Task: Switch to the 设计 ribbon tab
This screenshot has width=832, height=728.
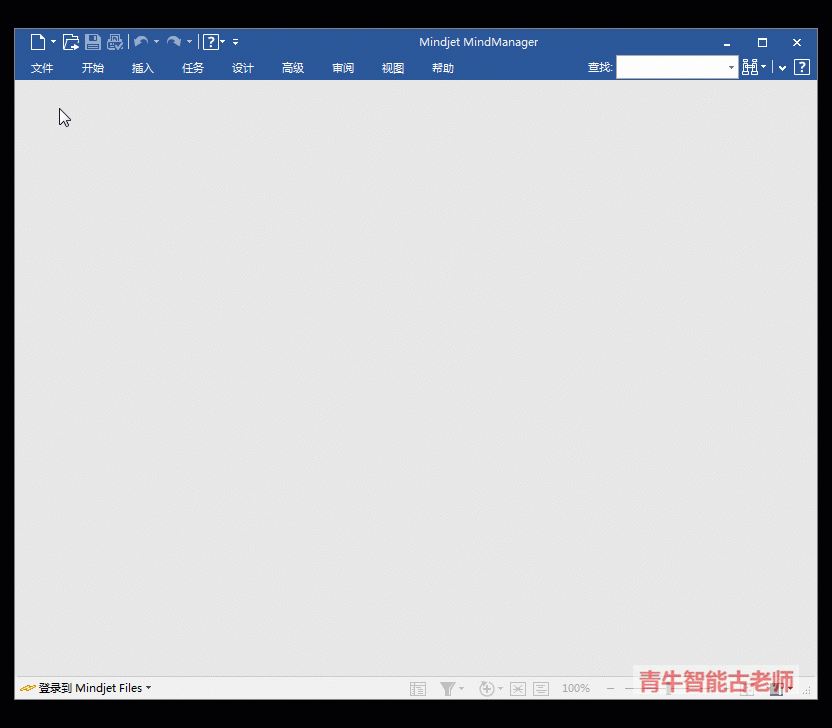Action: point(242,68)
